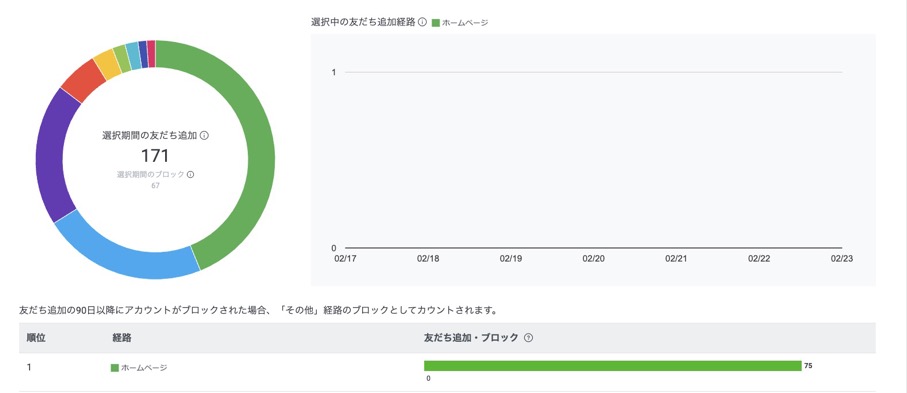
Task: Click info icon next to 選択中の友だち追加経路
Action: tap(422, 23)
